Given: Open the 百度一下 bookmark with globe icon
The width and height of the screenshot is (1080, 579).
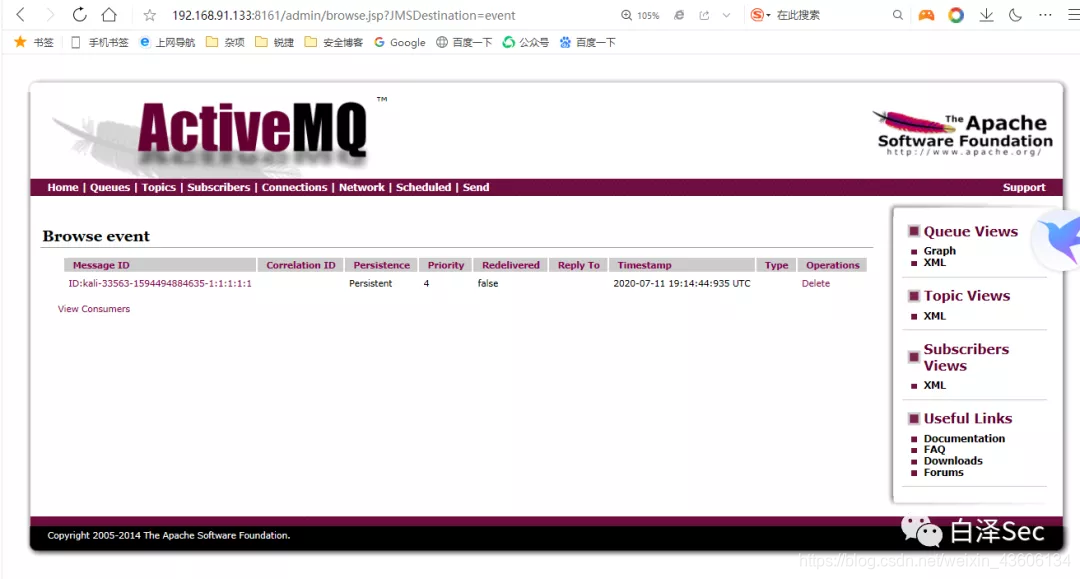Looking at the screenshot, I should coord(464,42).
